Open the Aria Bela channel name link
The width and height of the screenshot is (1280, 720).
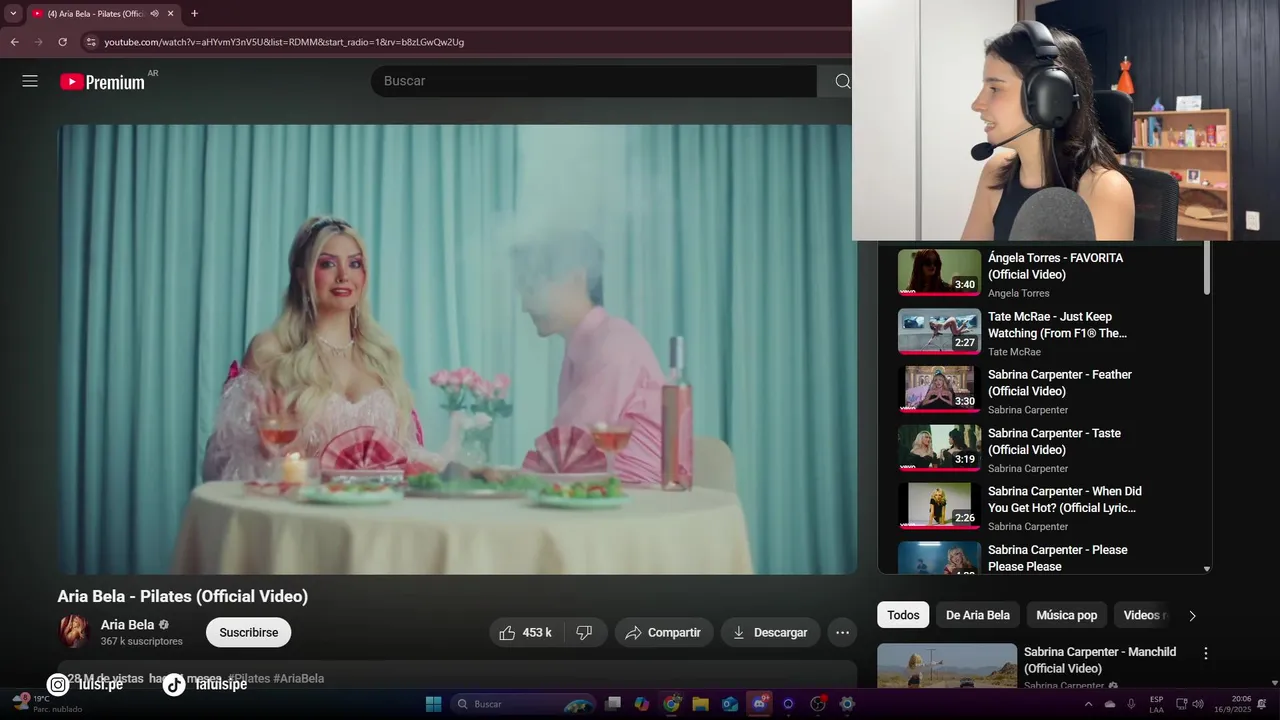(x=127, y=624)
